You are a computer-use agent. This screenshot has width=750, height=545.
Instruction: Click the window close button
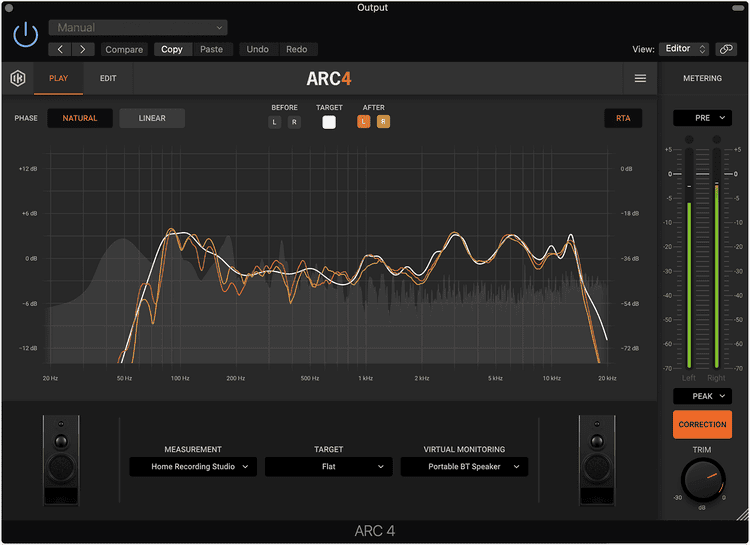point(9,8)
